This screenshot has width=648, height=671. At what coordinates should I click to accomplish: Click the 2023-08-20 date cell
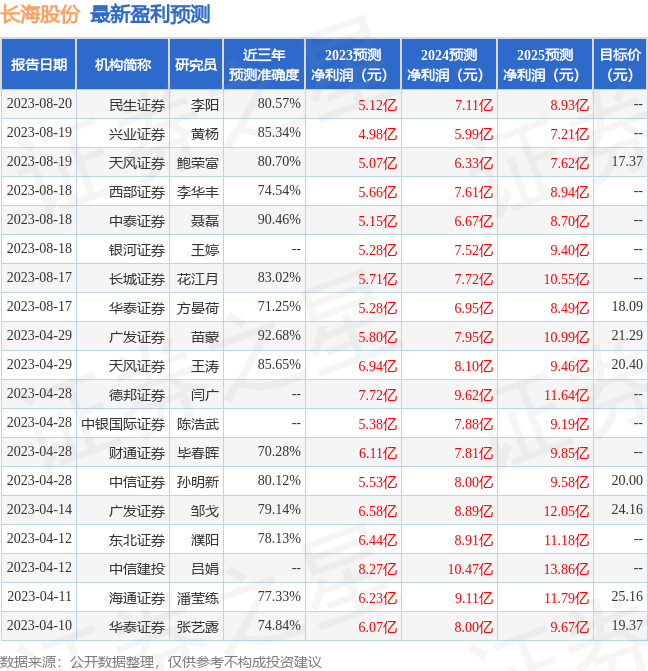pyautogui.click(x=39, y=104)
